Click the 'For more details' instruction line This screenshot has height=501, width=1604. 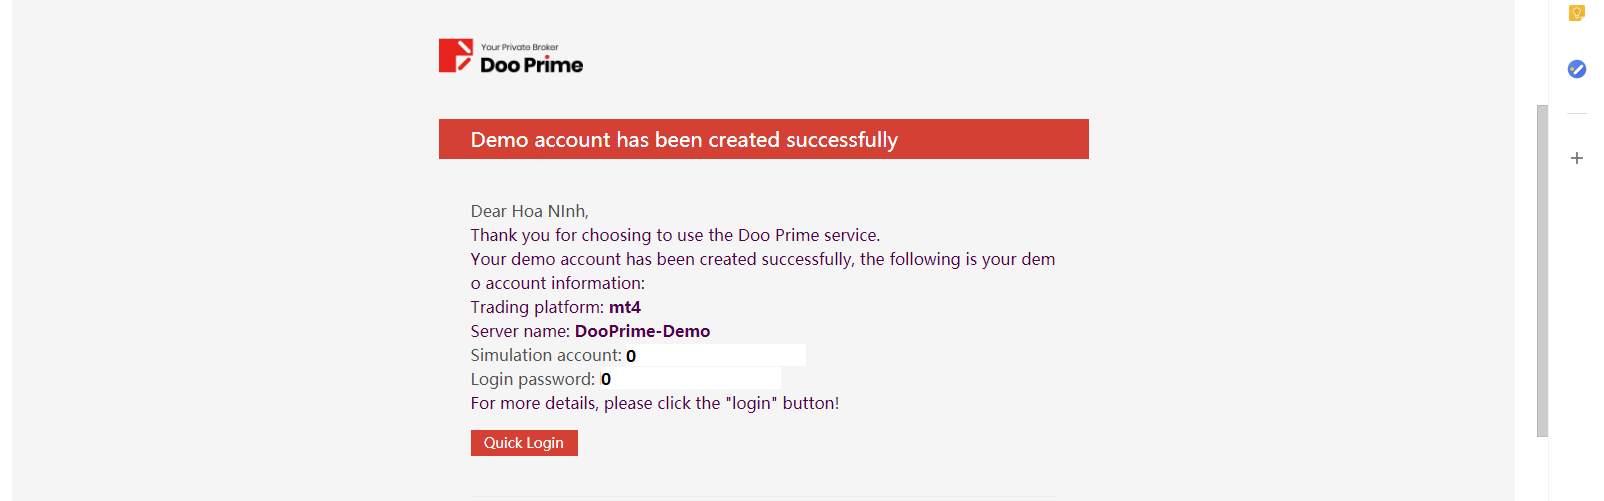click(x=655, y=403)
